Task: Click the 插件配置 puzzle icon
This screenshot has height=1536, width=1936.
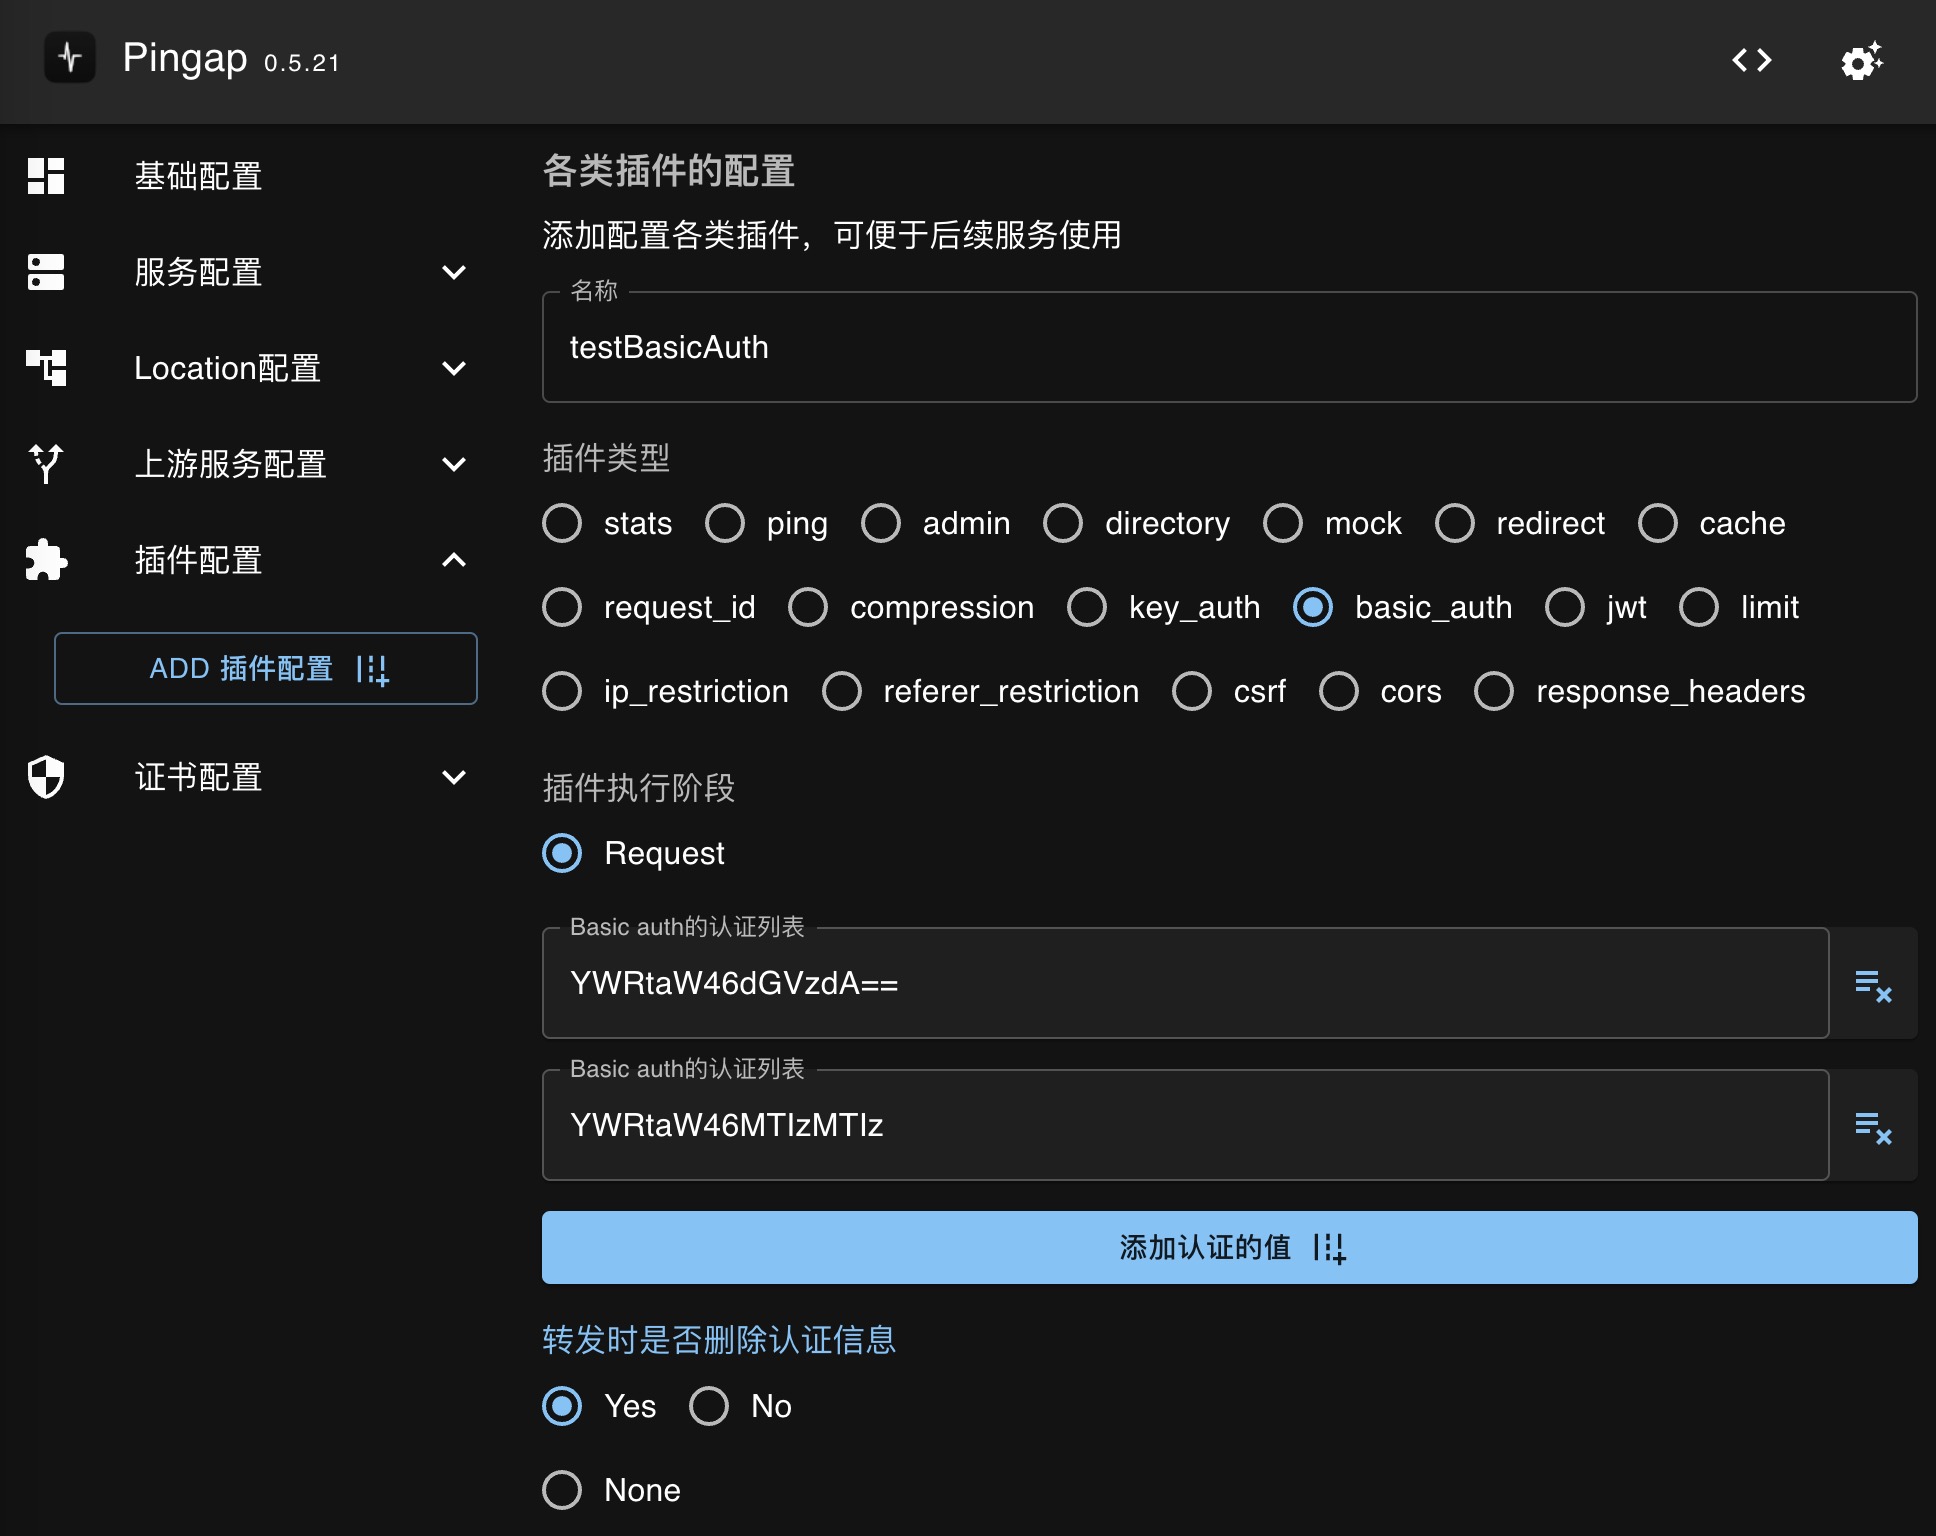Action: pos(46,560)
